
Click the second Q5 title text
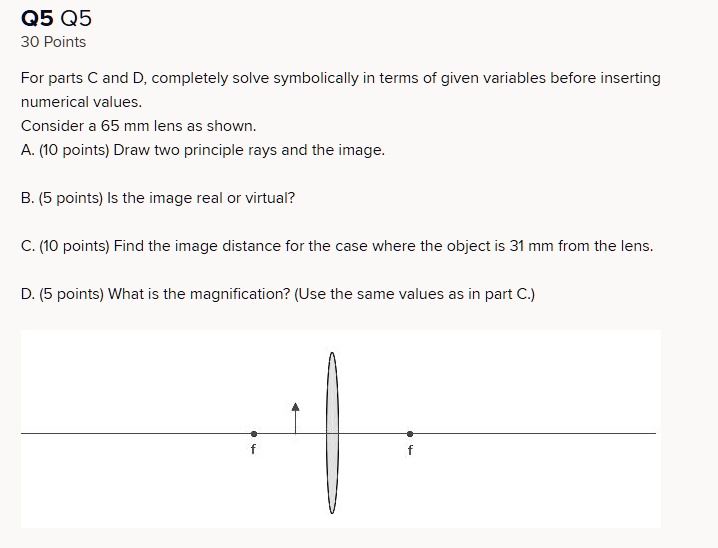click(76, 18)
